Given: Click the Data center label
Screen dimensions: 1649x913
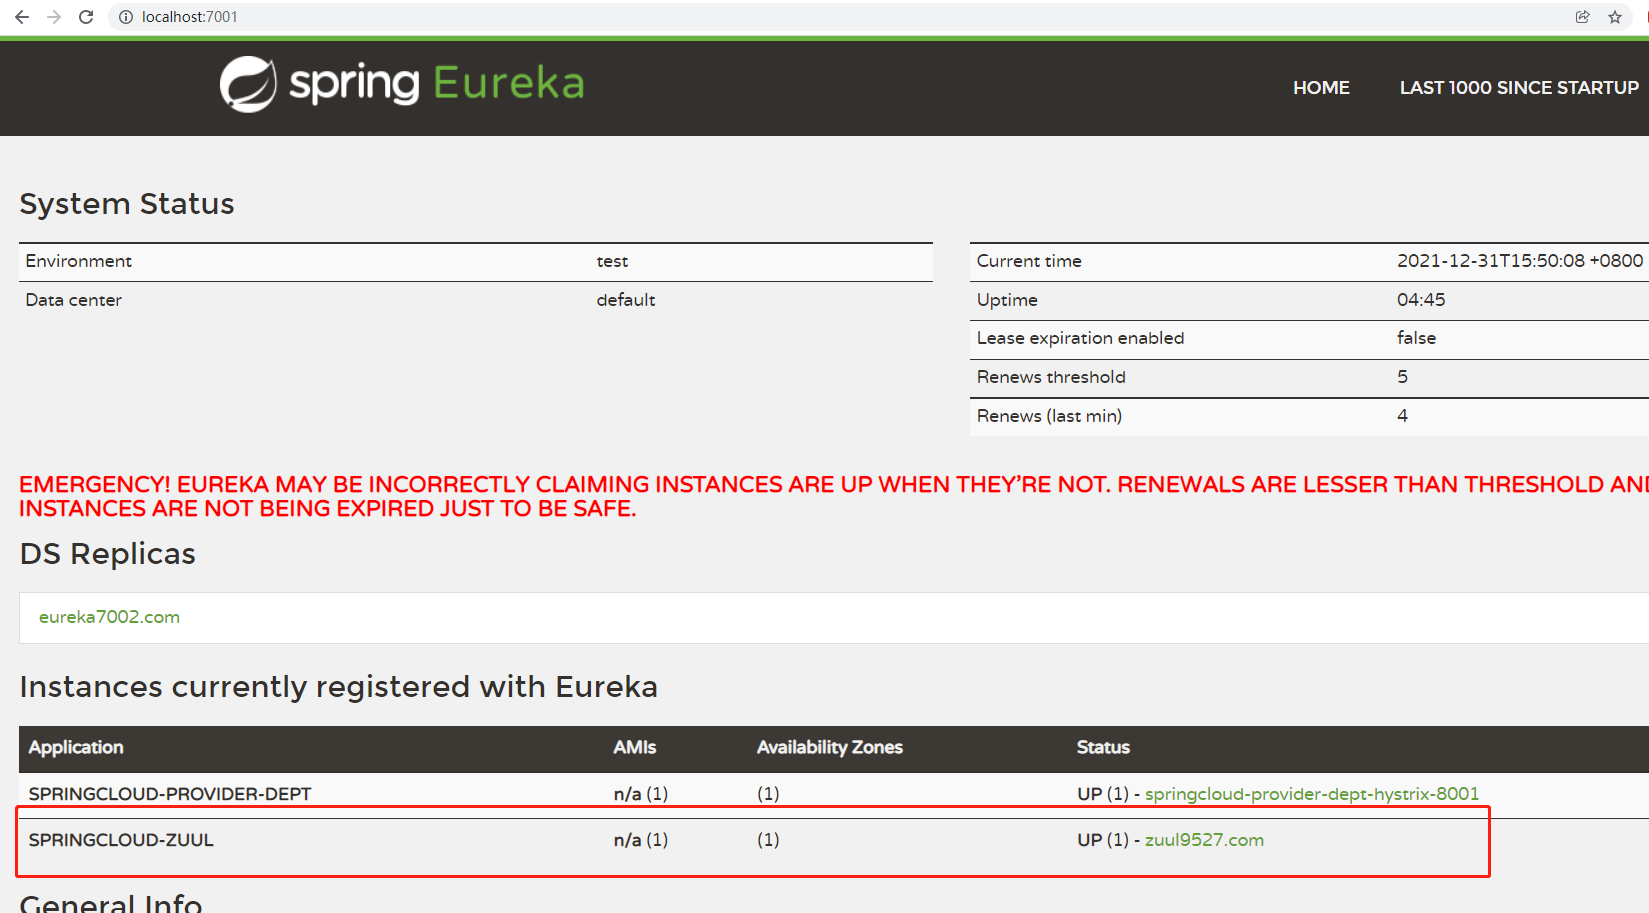Looking at the screenshot, I should [x=74, y=300].
